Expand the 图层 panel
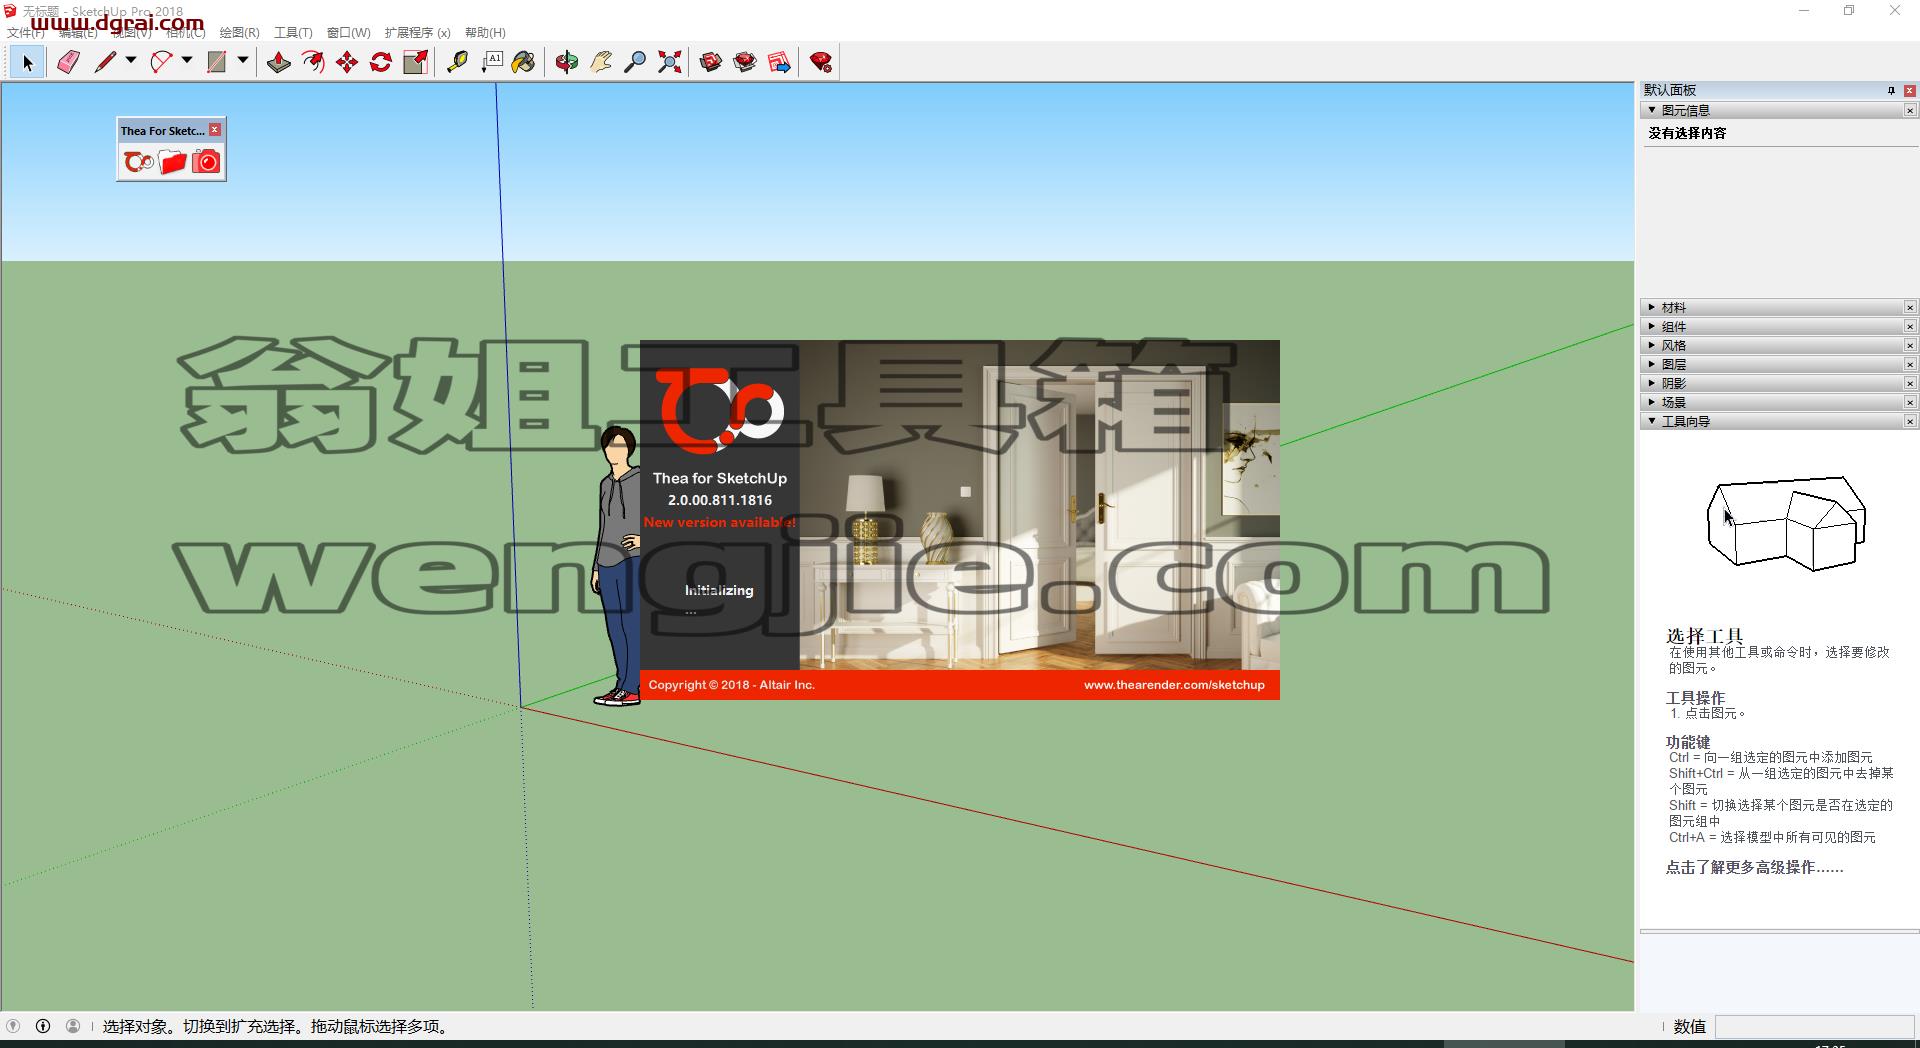 (1652, 364)
